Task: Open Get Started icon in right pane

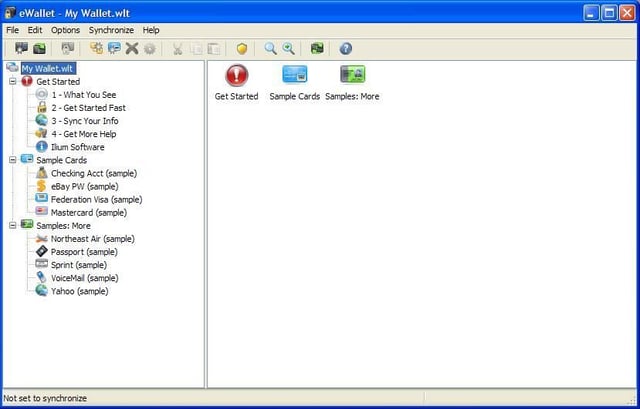Action: 236,83
